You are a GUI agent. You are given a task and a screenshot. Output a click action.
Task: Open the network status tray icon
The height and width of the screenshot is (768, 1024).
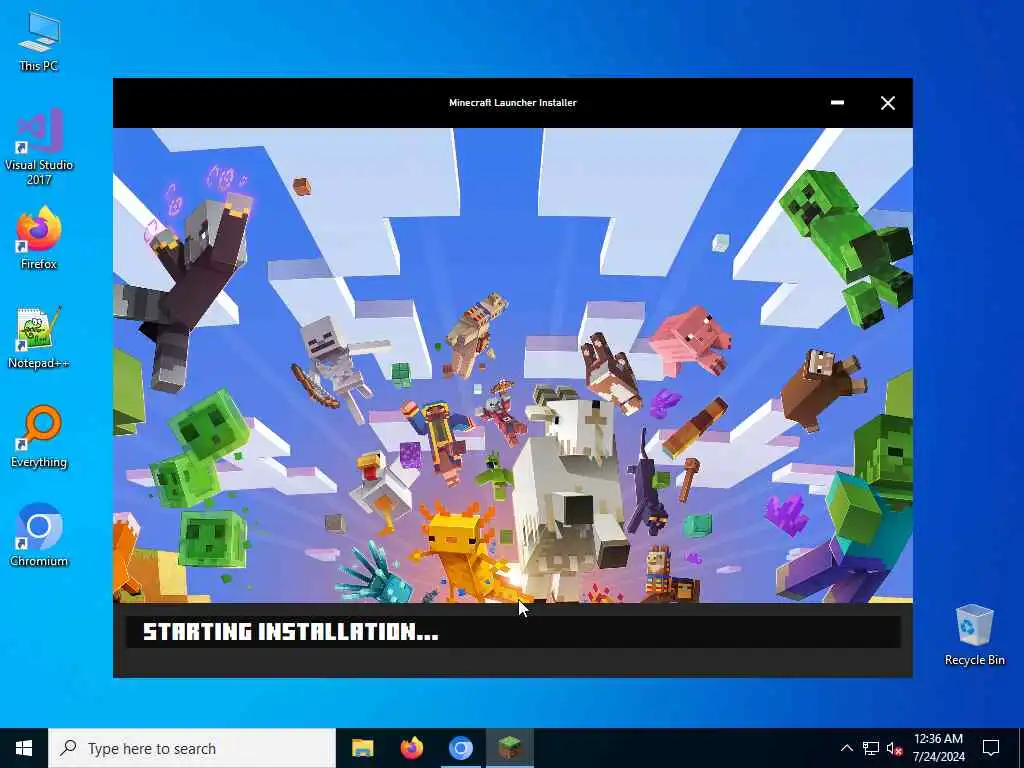tap(871, 748)
